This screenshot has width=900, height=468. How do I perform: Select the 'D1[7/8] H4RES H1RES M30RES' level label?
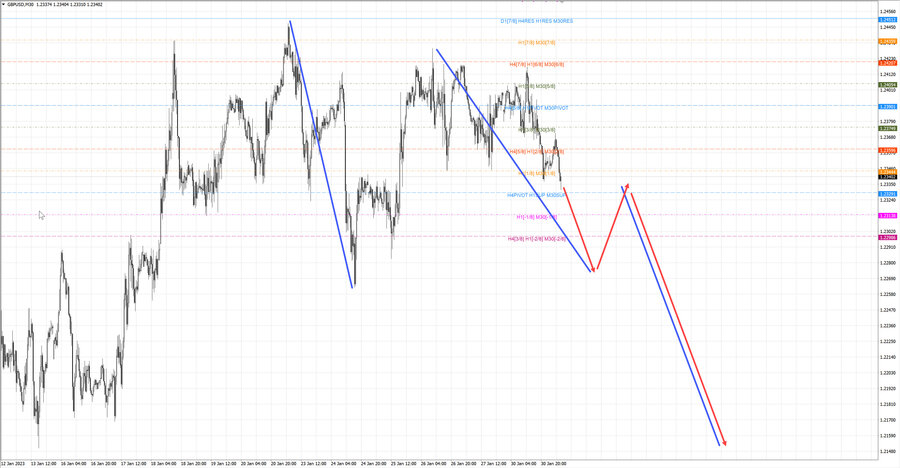coord(536,21)
